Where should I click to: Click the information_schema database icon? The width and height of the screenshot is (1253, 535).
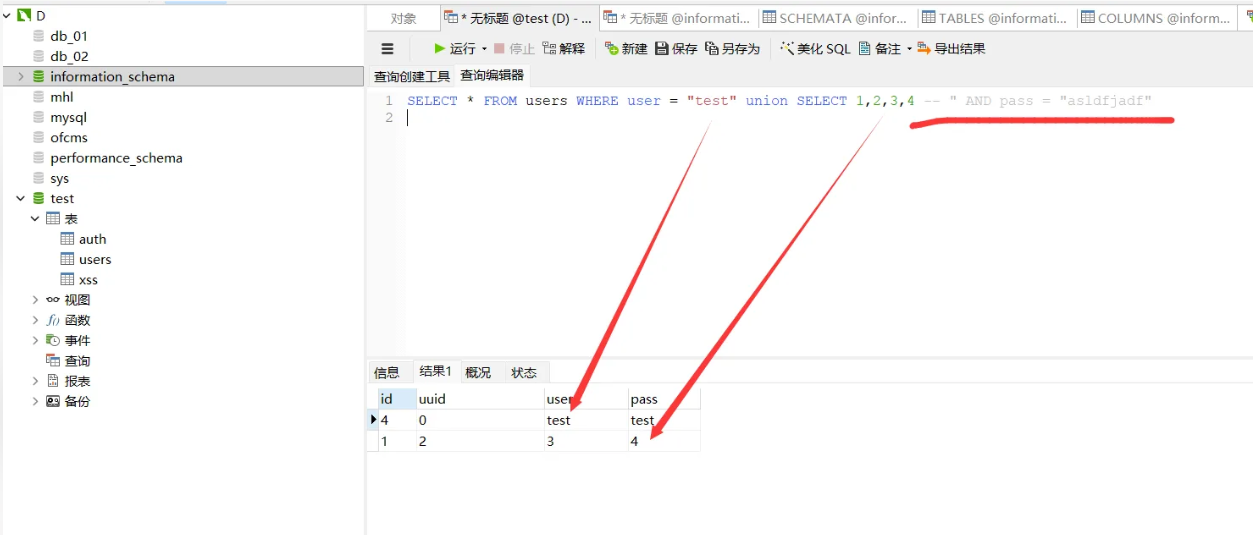pyautogui.click(x=39, y=76)
